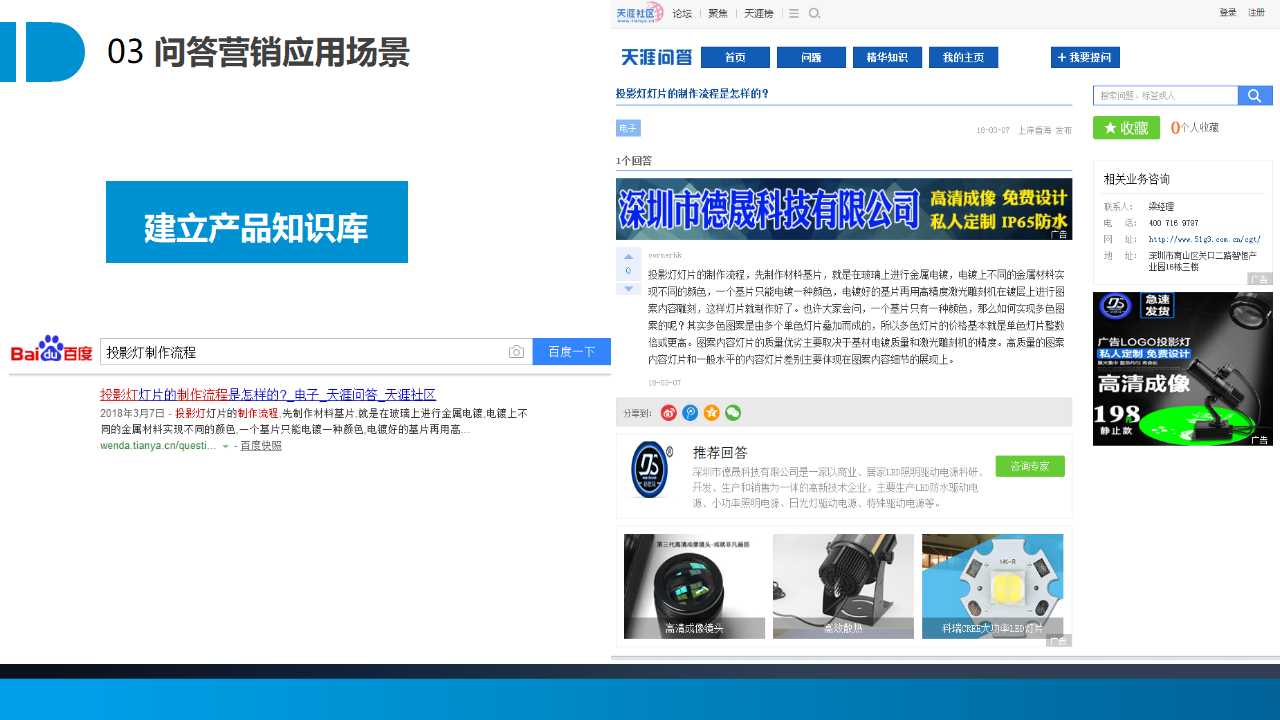Click the 天涯社区 logo in the top bar
This screenshot has width=1280, height=720.
pyautogui.click(x=640, y=13)
